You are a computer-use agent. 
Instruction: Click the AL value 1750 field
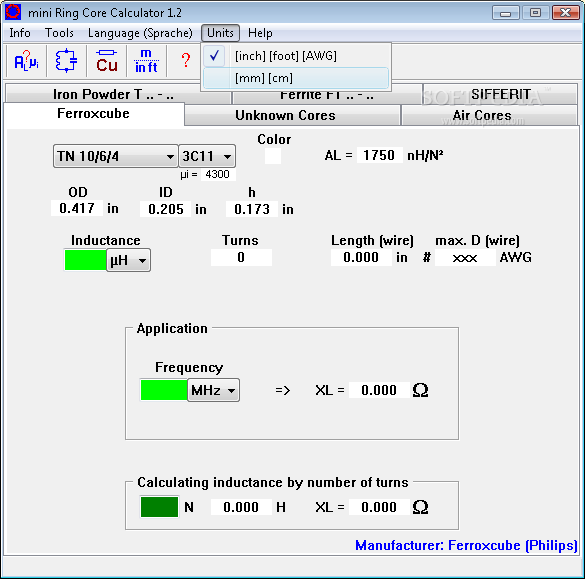379,155
